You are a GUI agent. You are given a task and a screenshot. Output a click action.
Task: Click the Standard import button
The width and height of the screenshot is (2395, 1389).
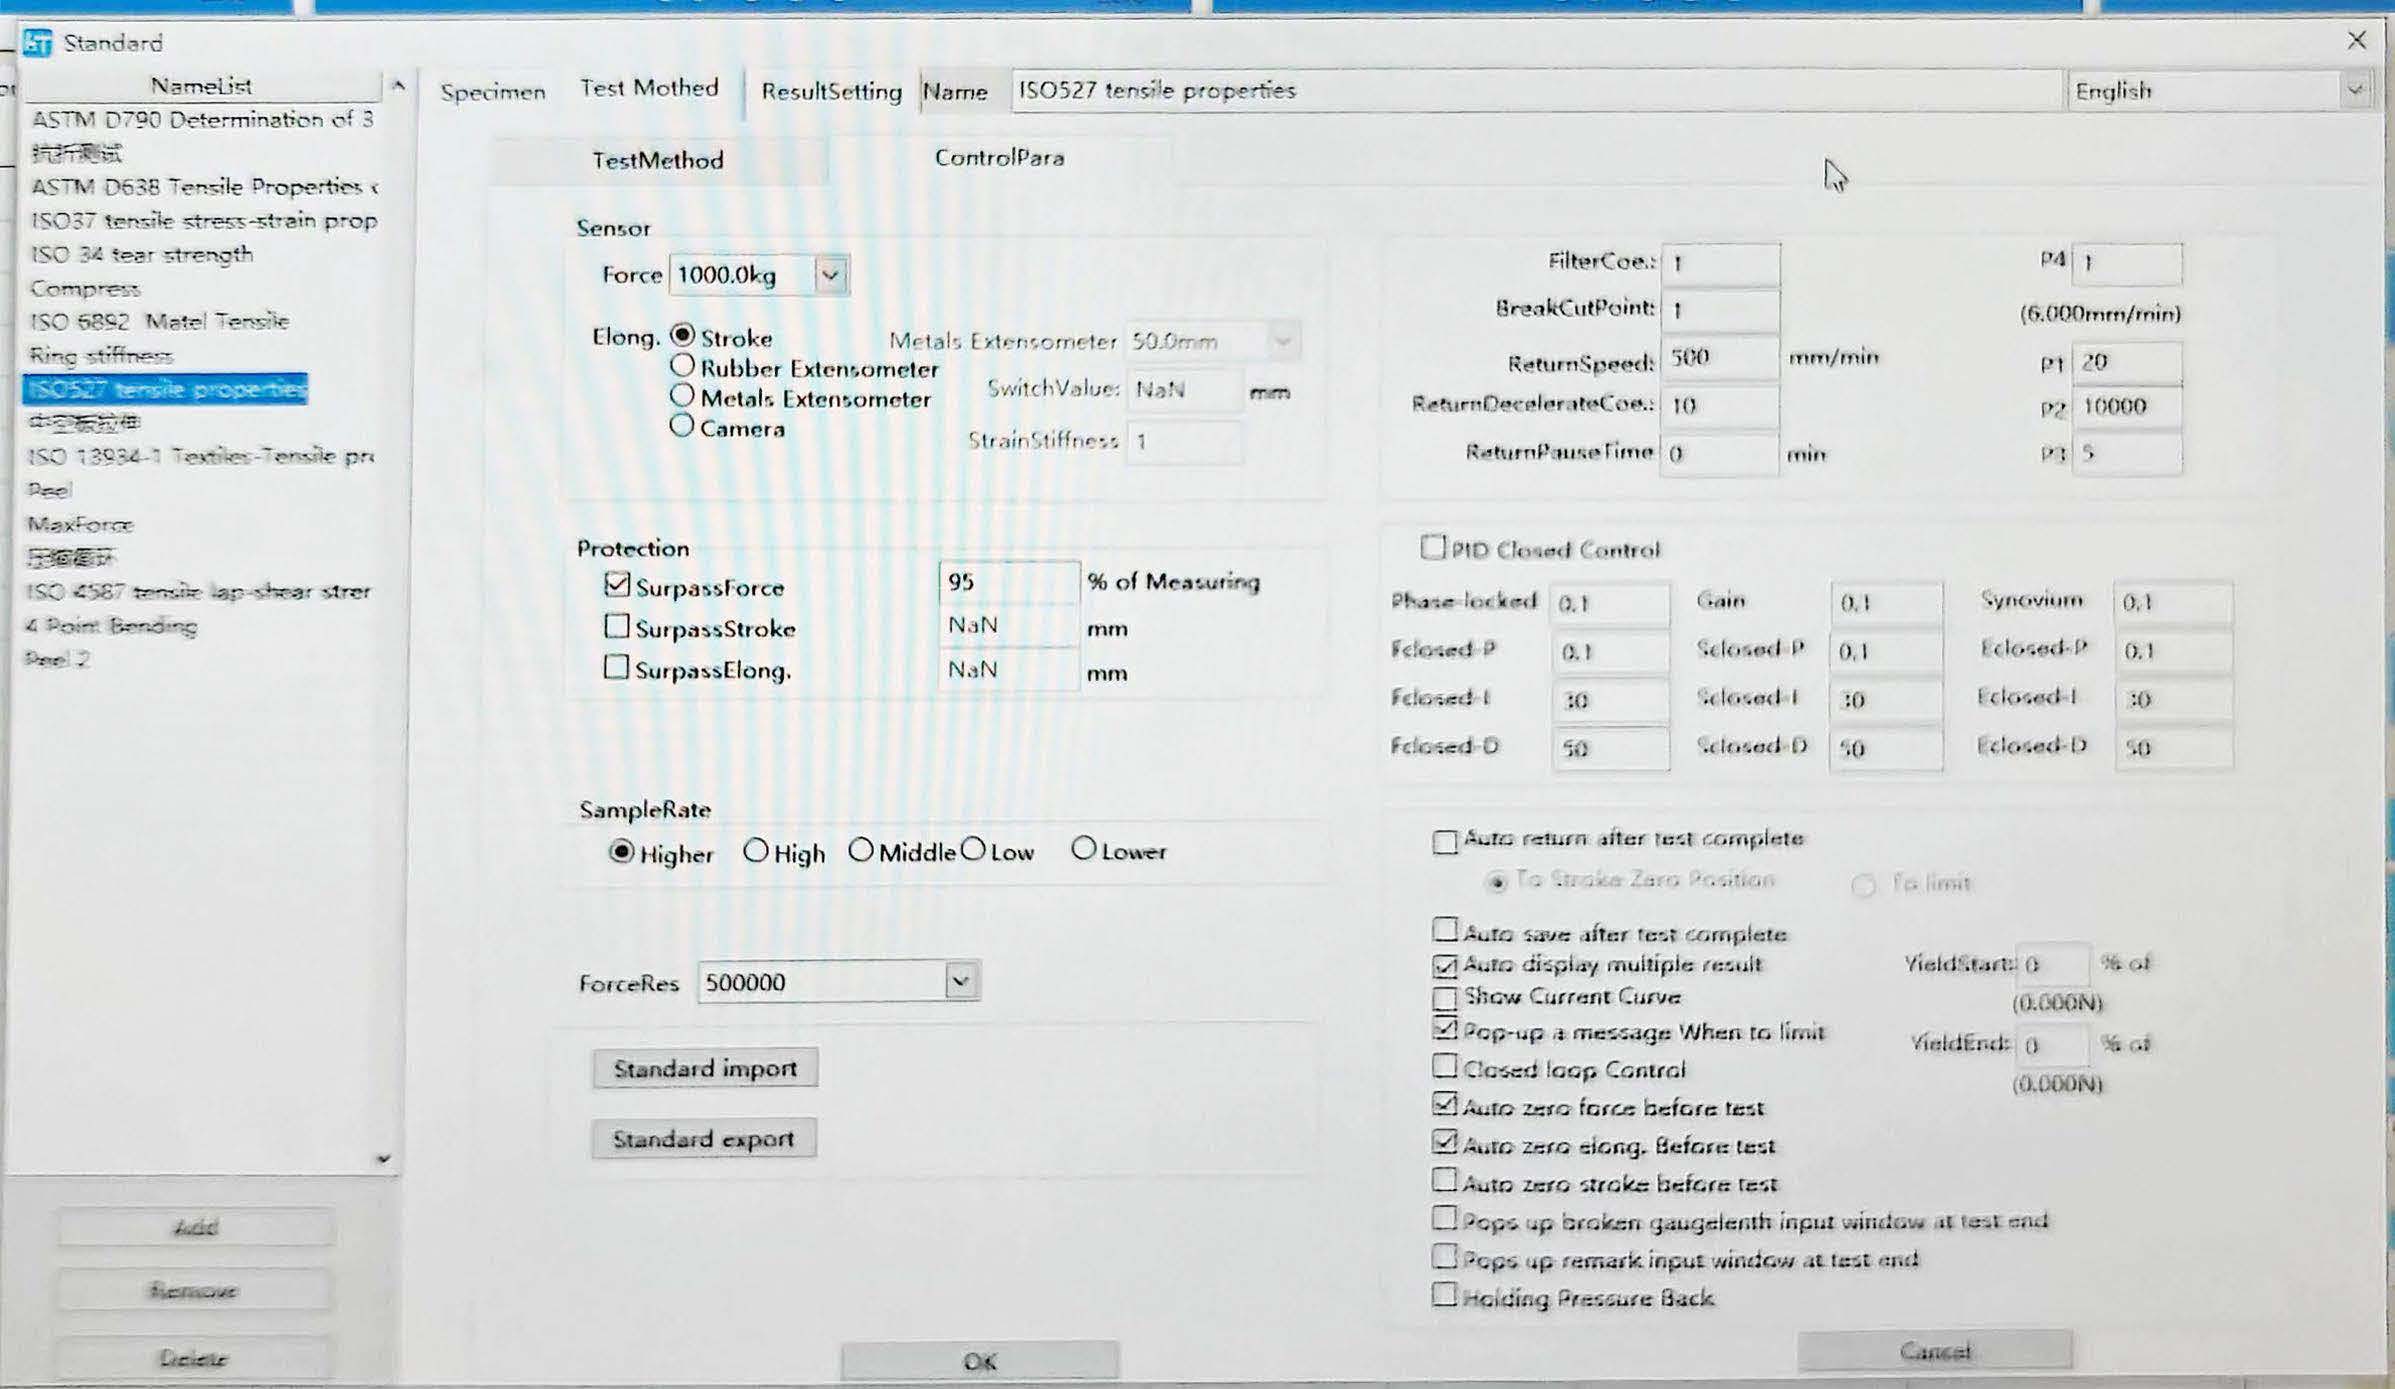705,1068
